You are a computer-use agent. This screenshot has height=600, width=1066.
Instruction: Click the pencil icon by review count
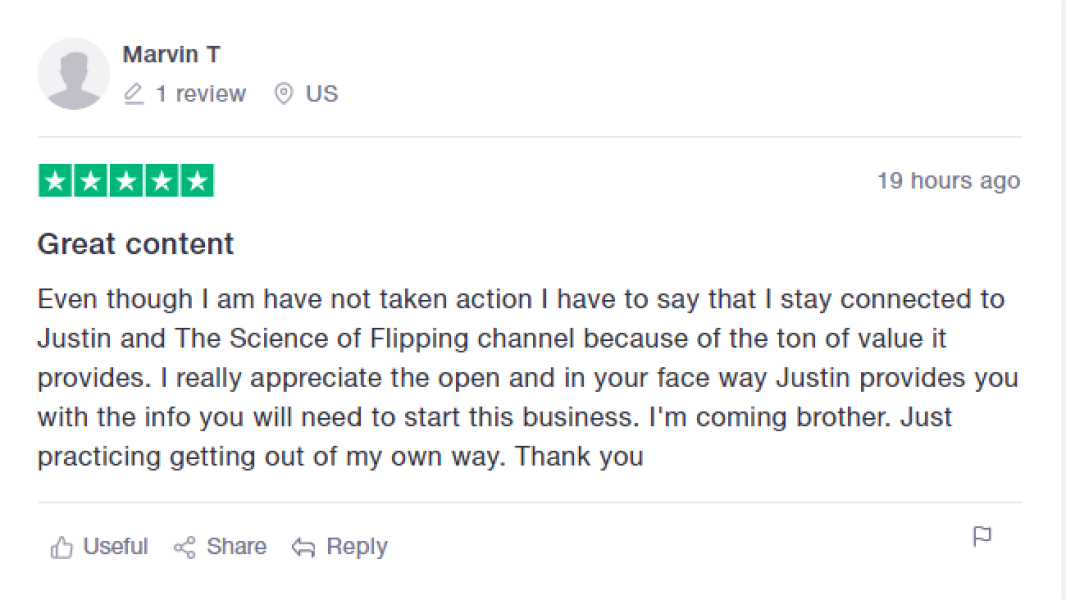point(134,94)
